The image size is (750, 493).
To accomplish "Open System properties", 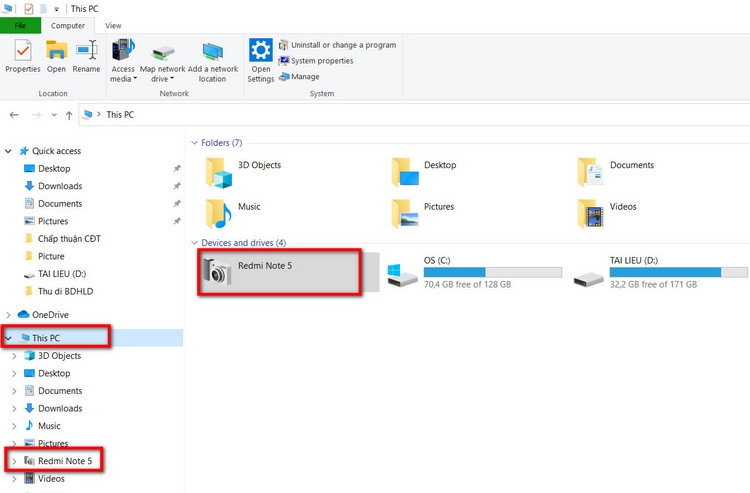I will [x=316, y=61].
